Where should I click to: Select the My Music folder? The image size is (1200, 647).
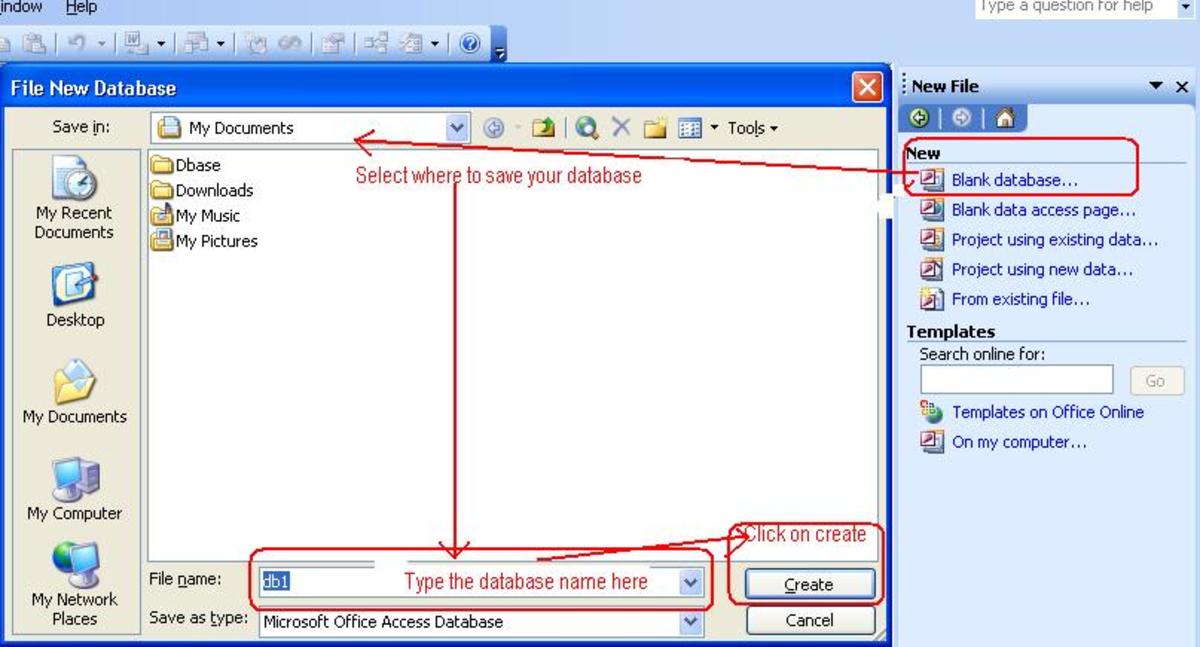pyautogui.click(x=207, y=215)
